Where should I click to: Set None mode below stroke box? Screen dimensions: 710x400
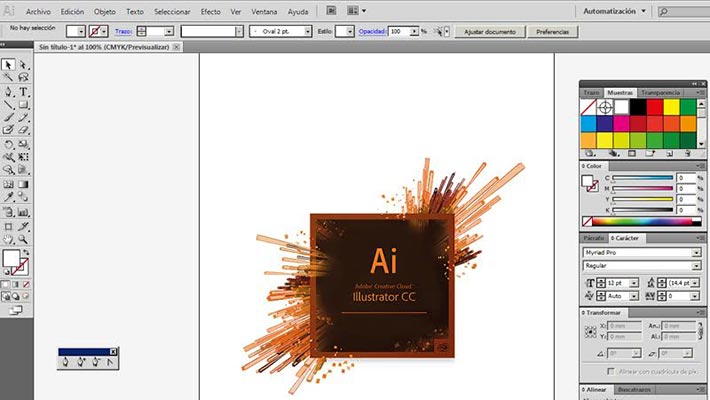coord(26,284)
